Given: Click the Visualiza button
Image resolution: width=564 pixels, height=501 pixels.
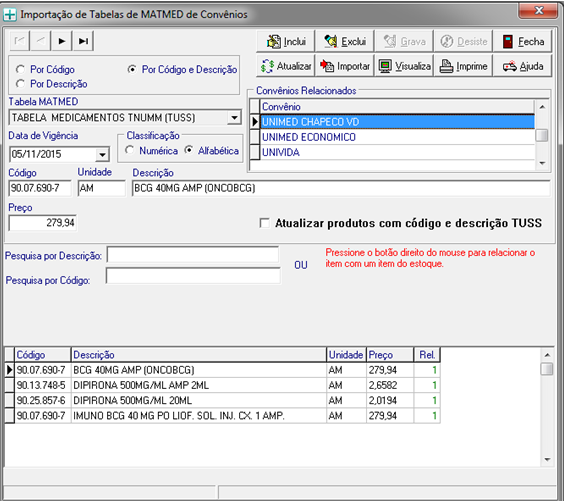Looking at the screenshot, I should click(404, 66).
